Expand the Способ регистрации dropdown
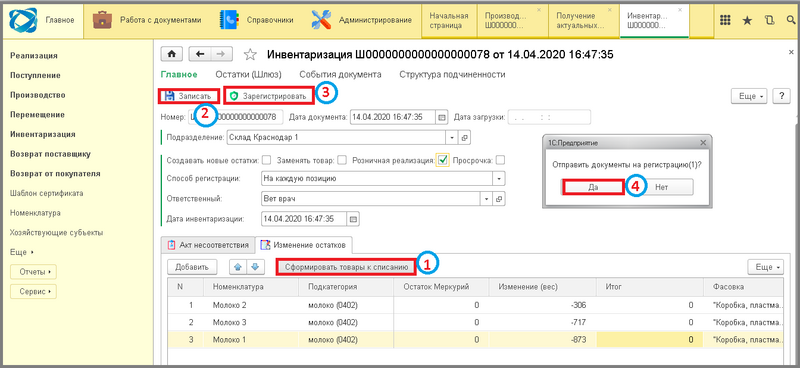The width and height of the screenshot is (800, 368). click(498, 179)
